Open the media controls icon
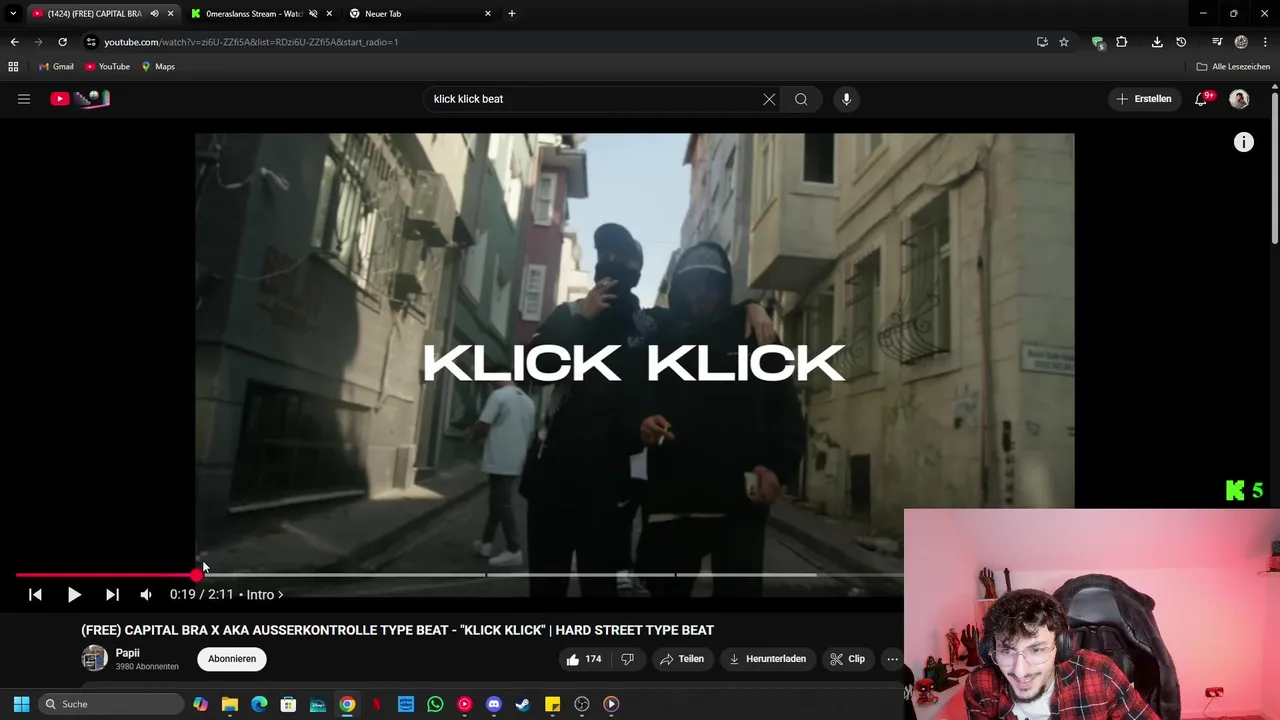 click(1217, 42)
